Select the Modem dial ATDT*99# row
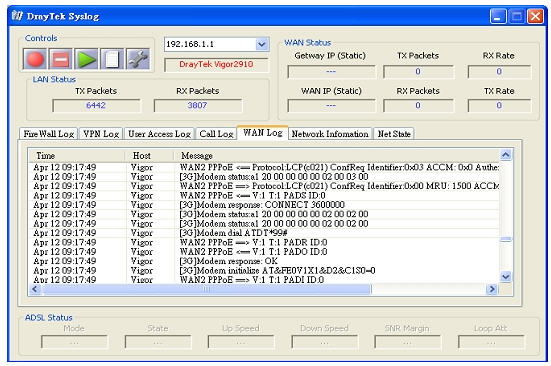This screenshot has height=366, width=551. [x=264, y=233]
